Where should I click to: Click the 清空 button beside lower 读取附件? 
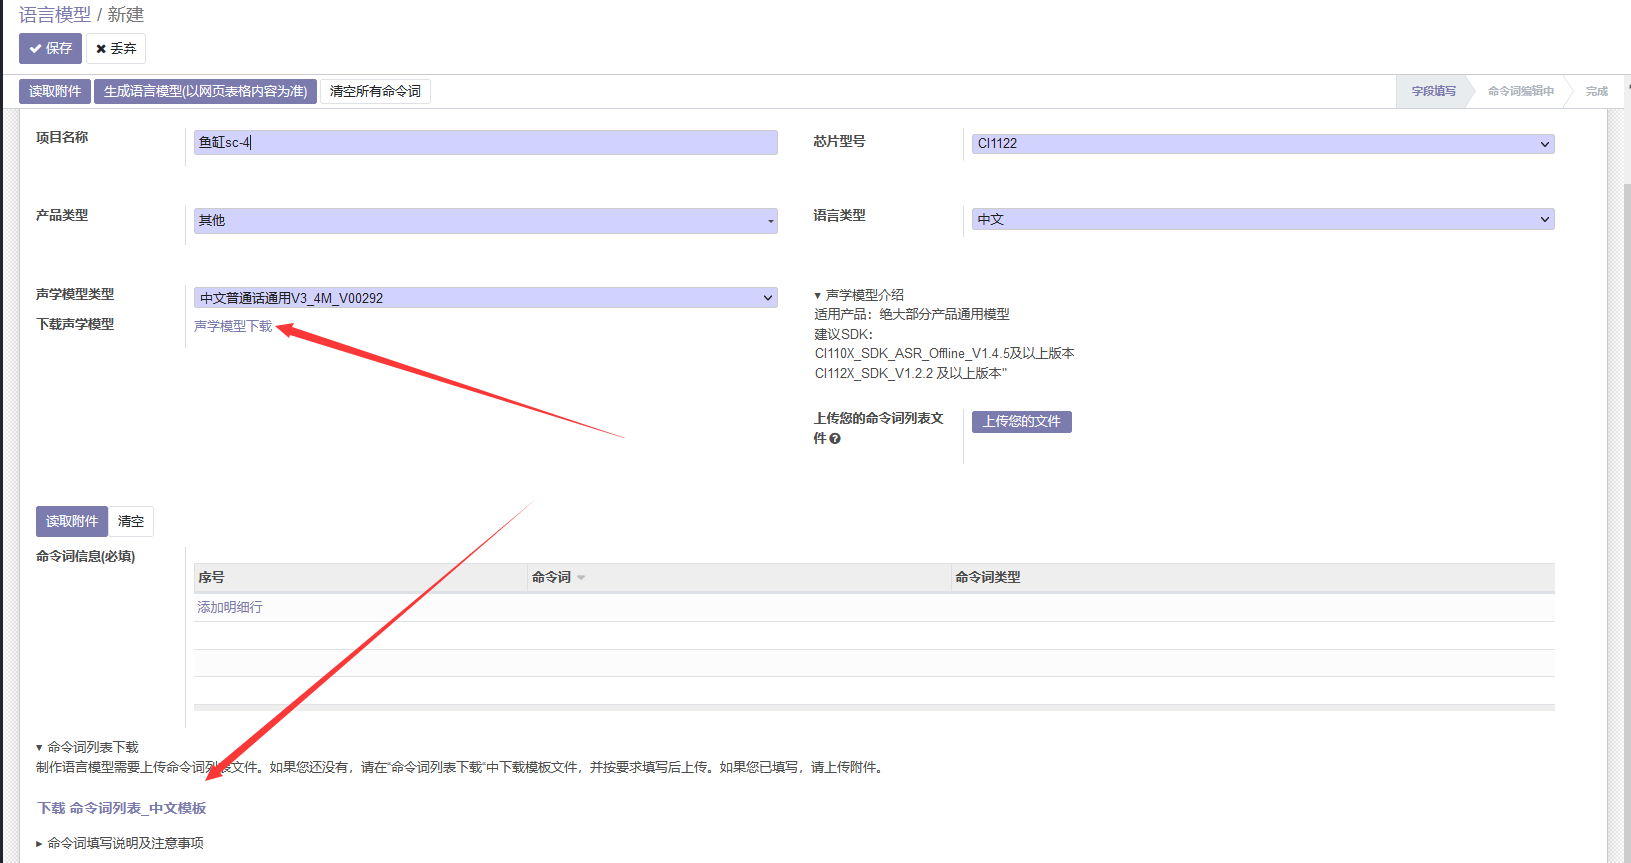(131, 521)
